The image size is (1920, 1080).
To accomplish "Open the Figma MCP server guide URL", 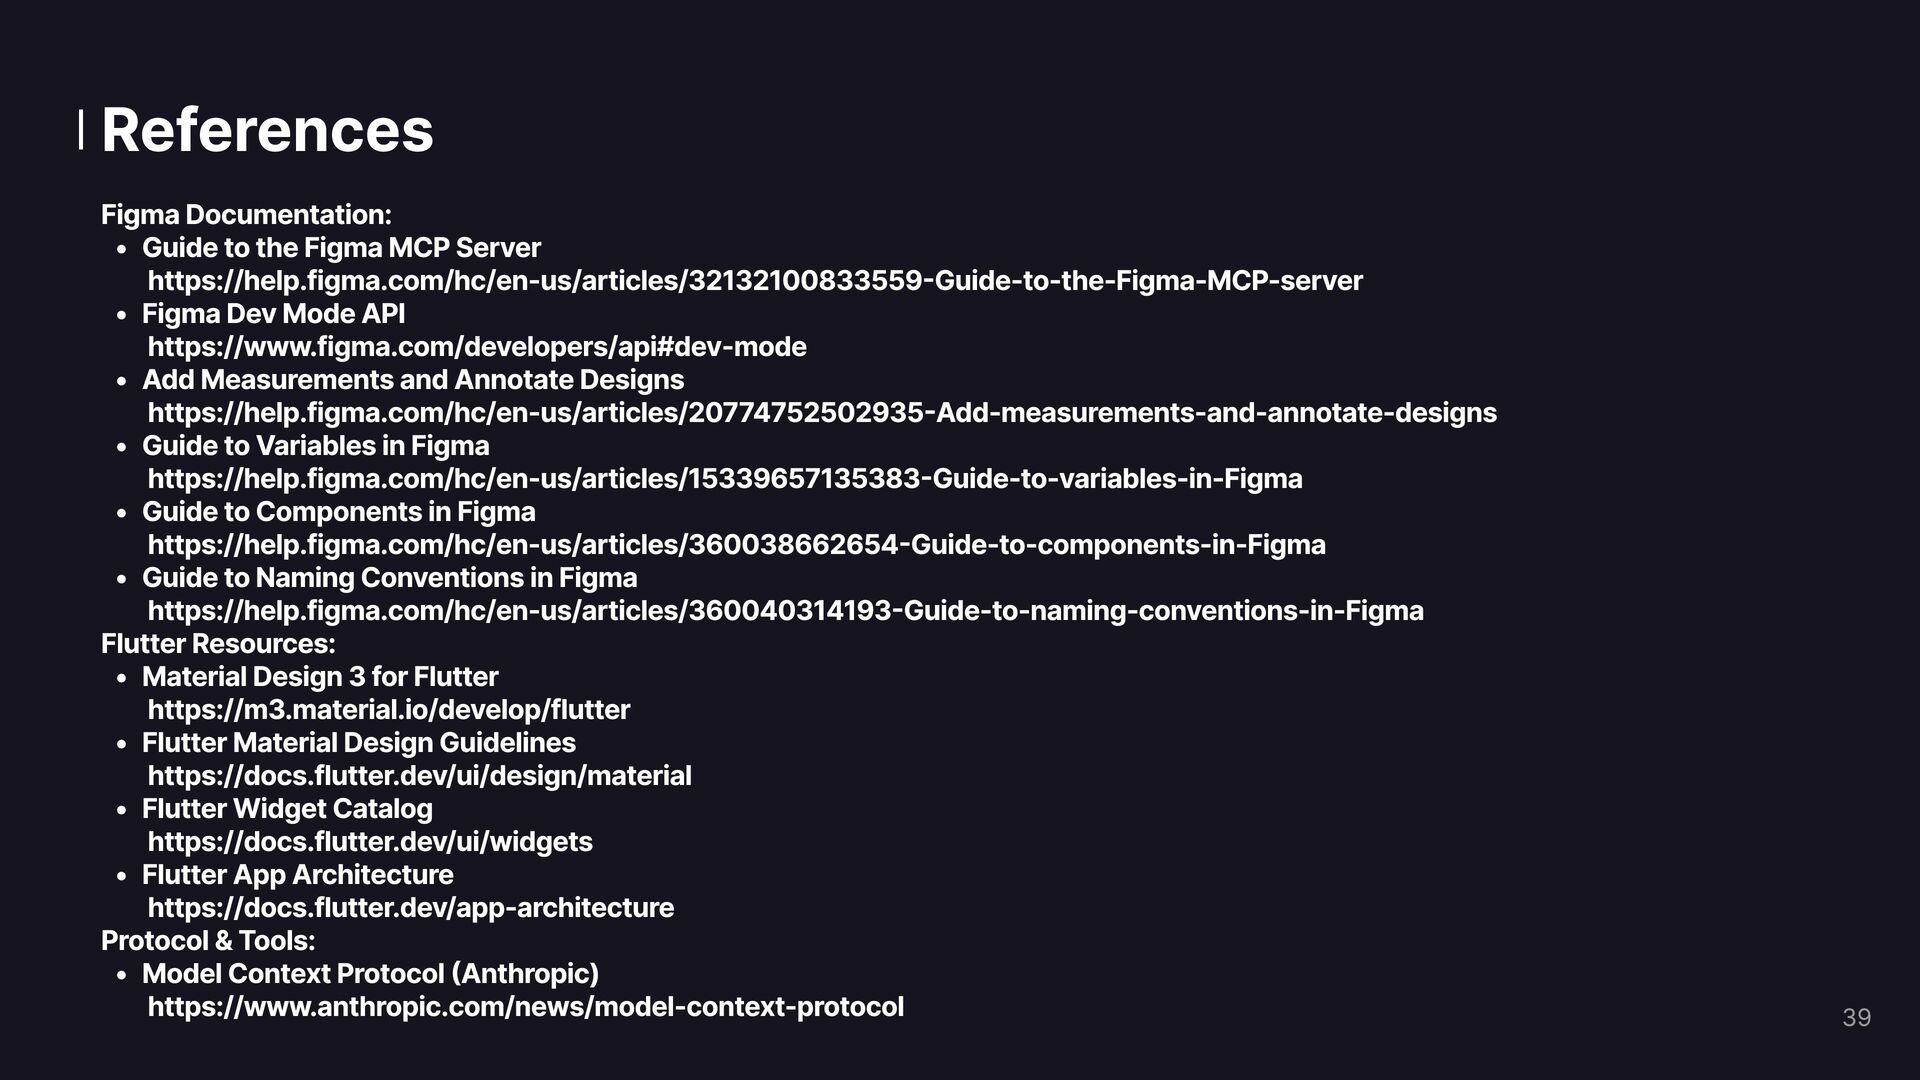I will coord(755,281).
